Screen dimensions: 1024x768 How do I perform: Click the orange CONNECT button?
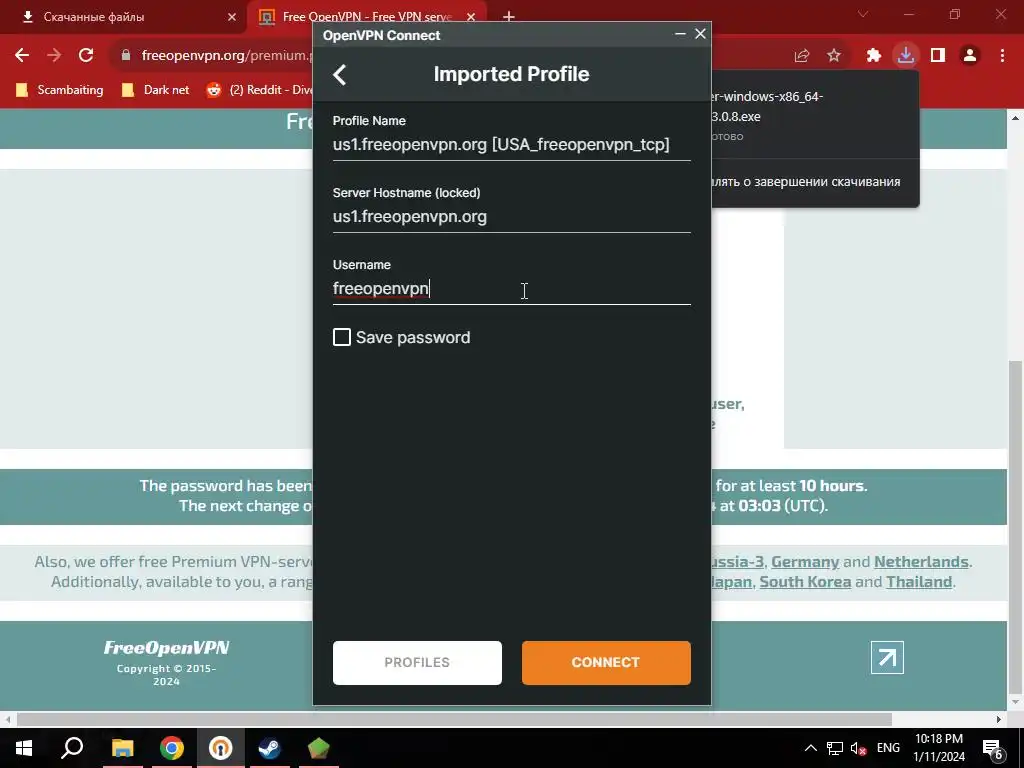tap(605, 662)
